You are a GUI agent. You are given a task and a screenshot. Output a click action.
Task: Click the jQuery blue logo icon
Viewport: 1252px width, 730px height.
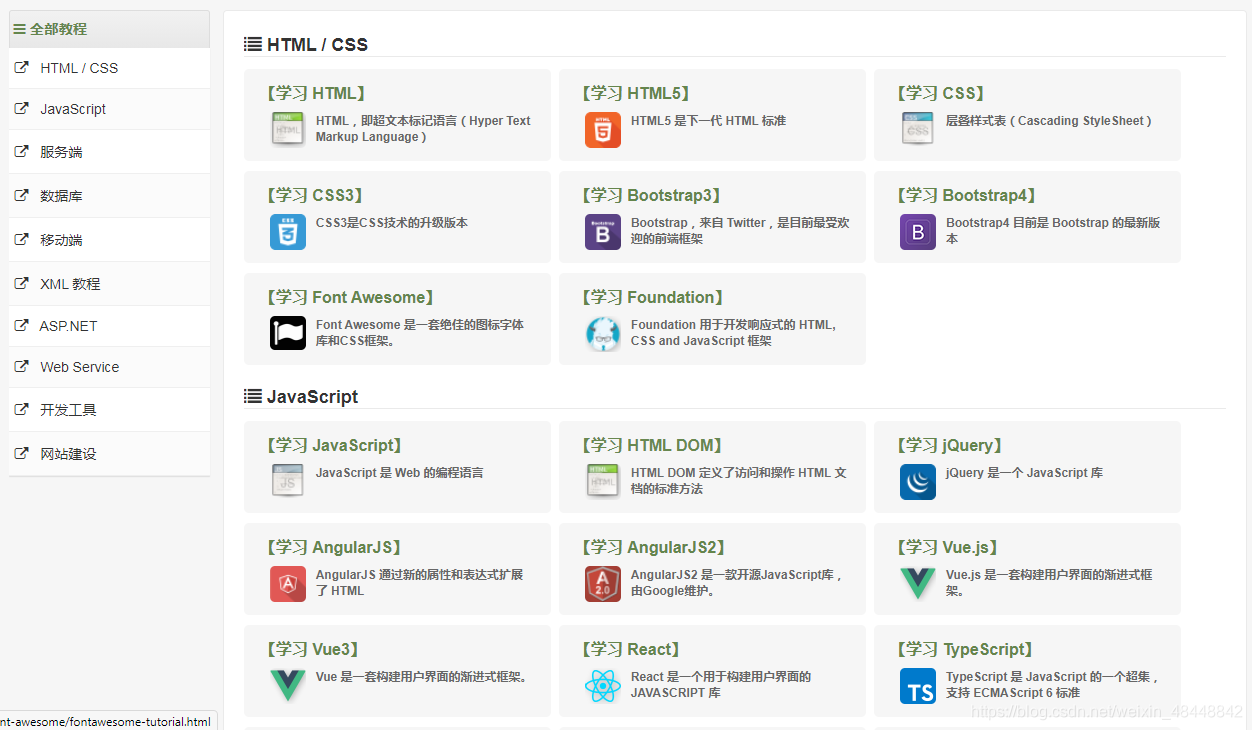(918, 482)
